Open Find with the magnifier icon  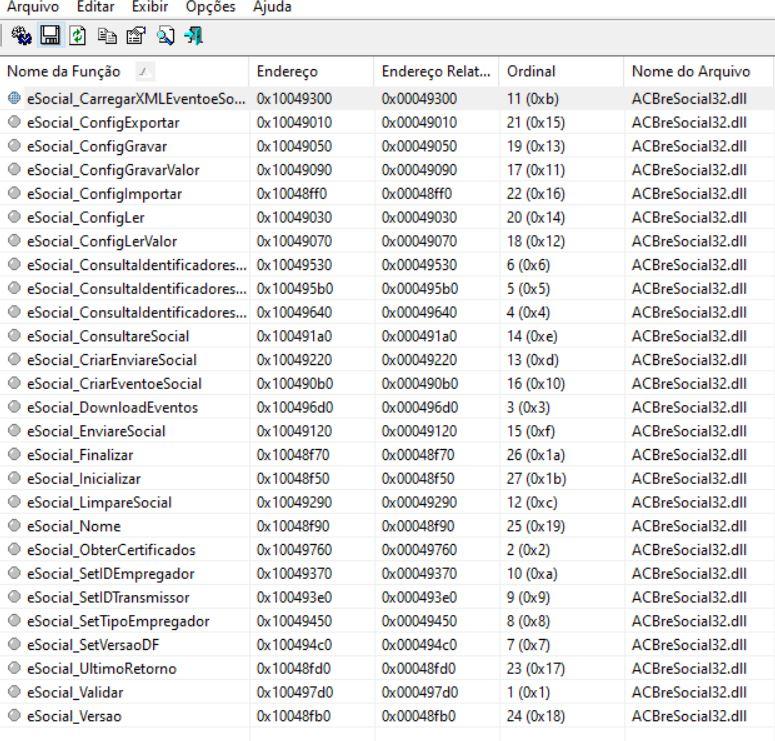point(165,36)
